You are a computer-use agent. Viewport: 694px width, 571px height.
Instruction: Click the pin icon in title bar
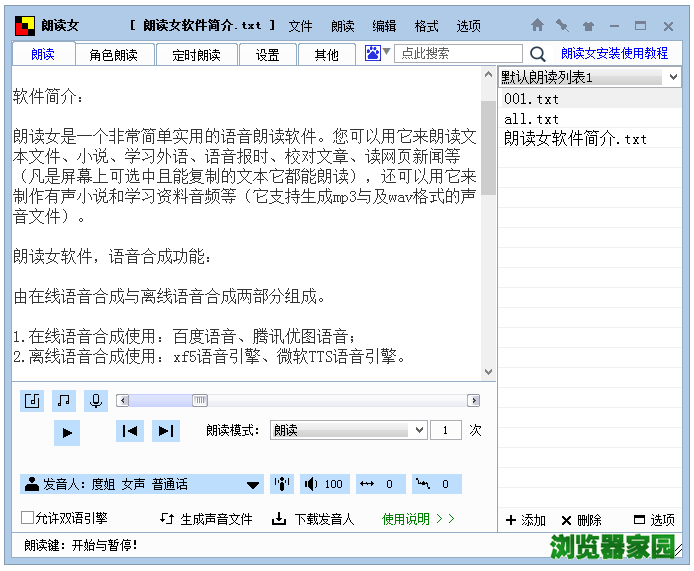[562, 25]
